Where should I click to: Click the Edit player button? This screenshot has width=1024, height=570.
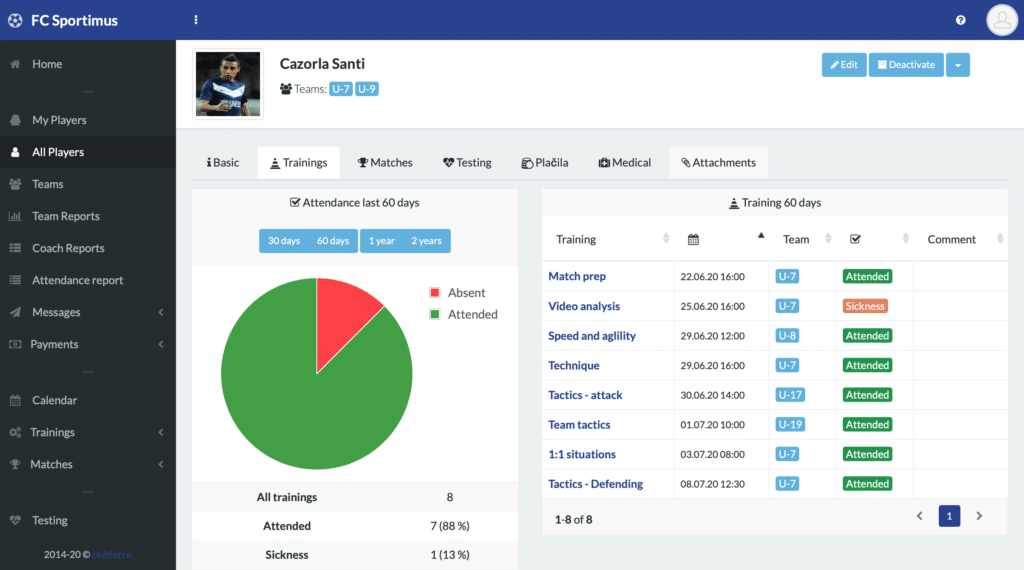pos(844,65)
